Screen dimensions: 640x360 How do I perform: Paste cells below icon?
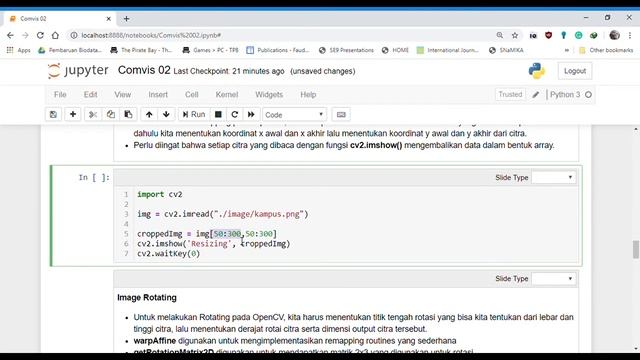(128, 115)
